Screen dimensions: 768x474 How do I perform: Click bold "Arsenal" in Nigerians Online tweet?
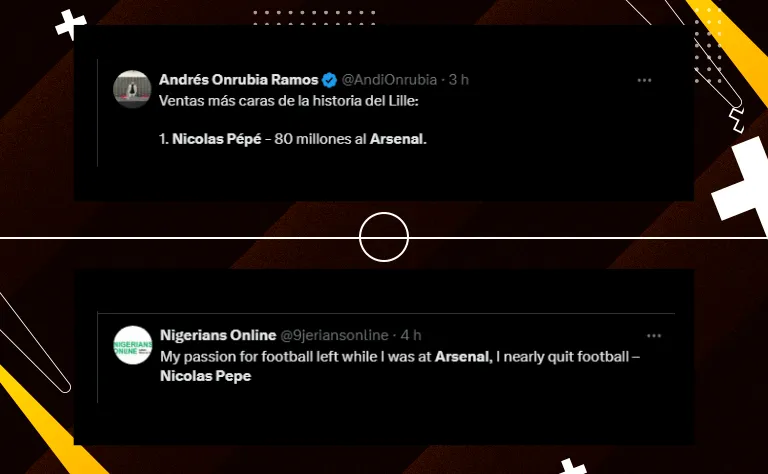click(463, 356)
